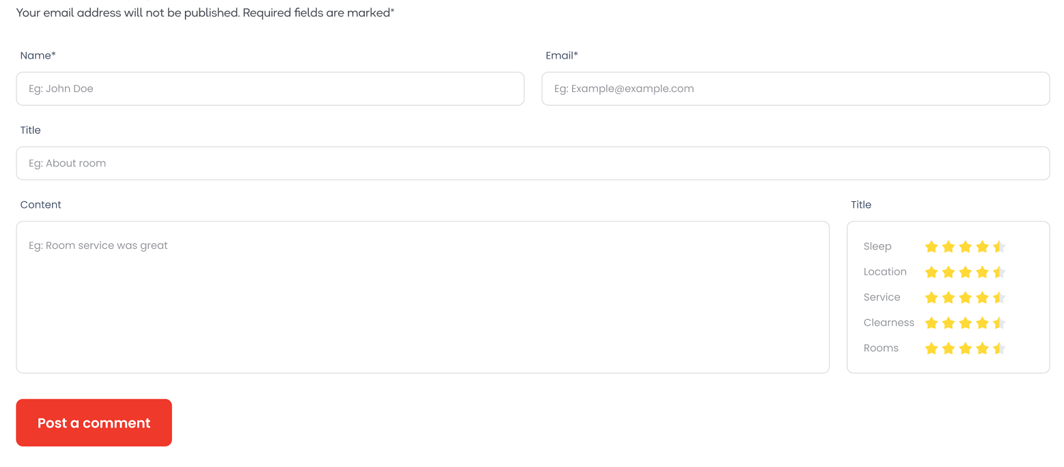This screenshot has height=467, width=1064.
Task: Click the first Service star
Action: (932, 297)
